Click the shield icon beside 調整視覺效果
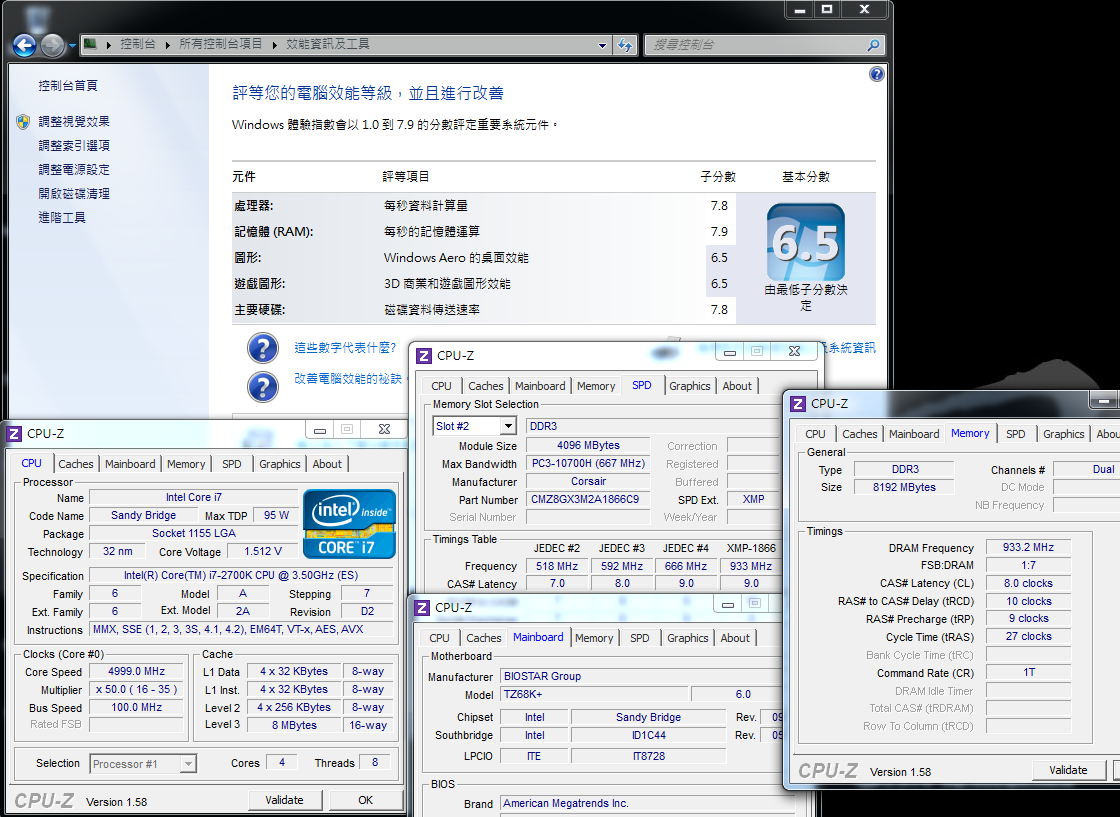The height and width of the screenshot is (817, 1120). (x=23, y=121)
